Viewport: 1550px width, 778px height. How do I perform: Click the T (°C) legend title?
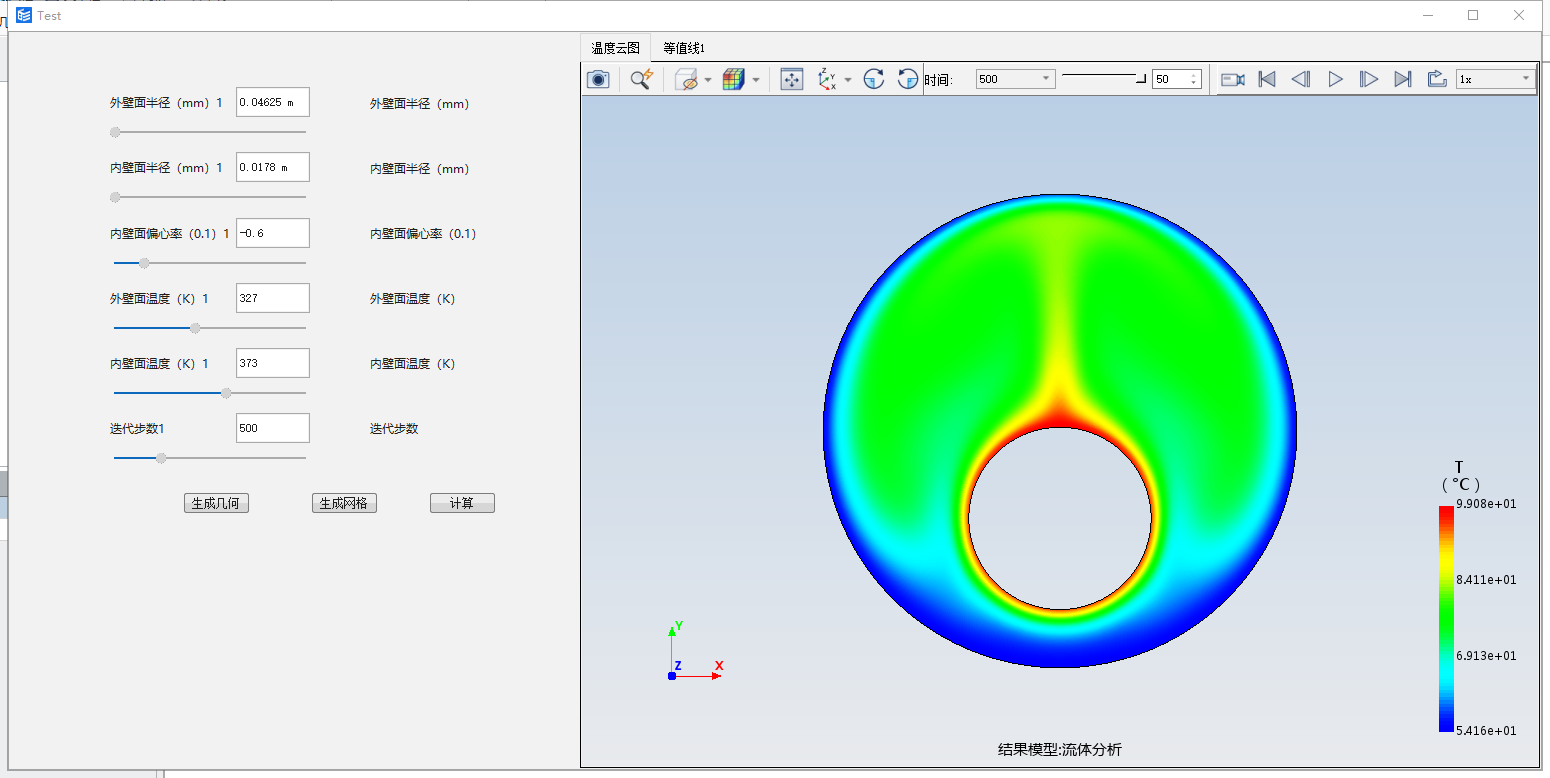[1460, 475]
